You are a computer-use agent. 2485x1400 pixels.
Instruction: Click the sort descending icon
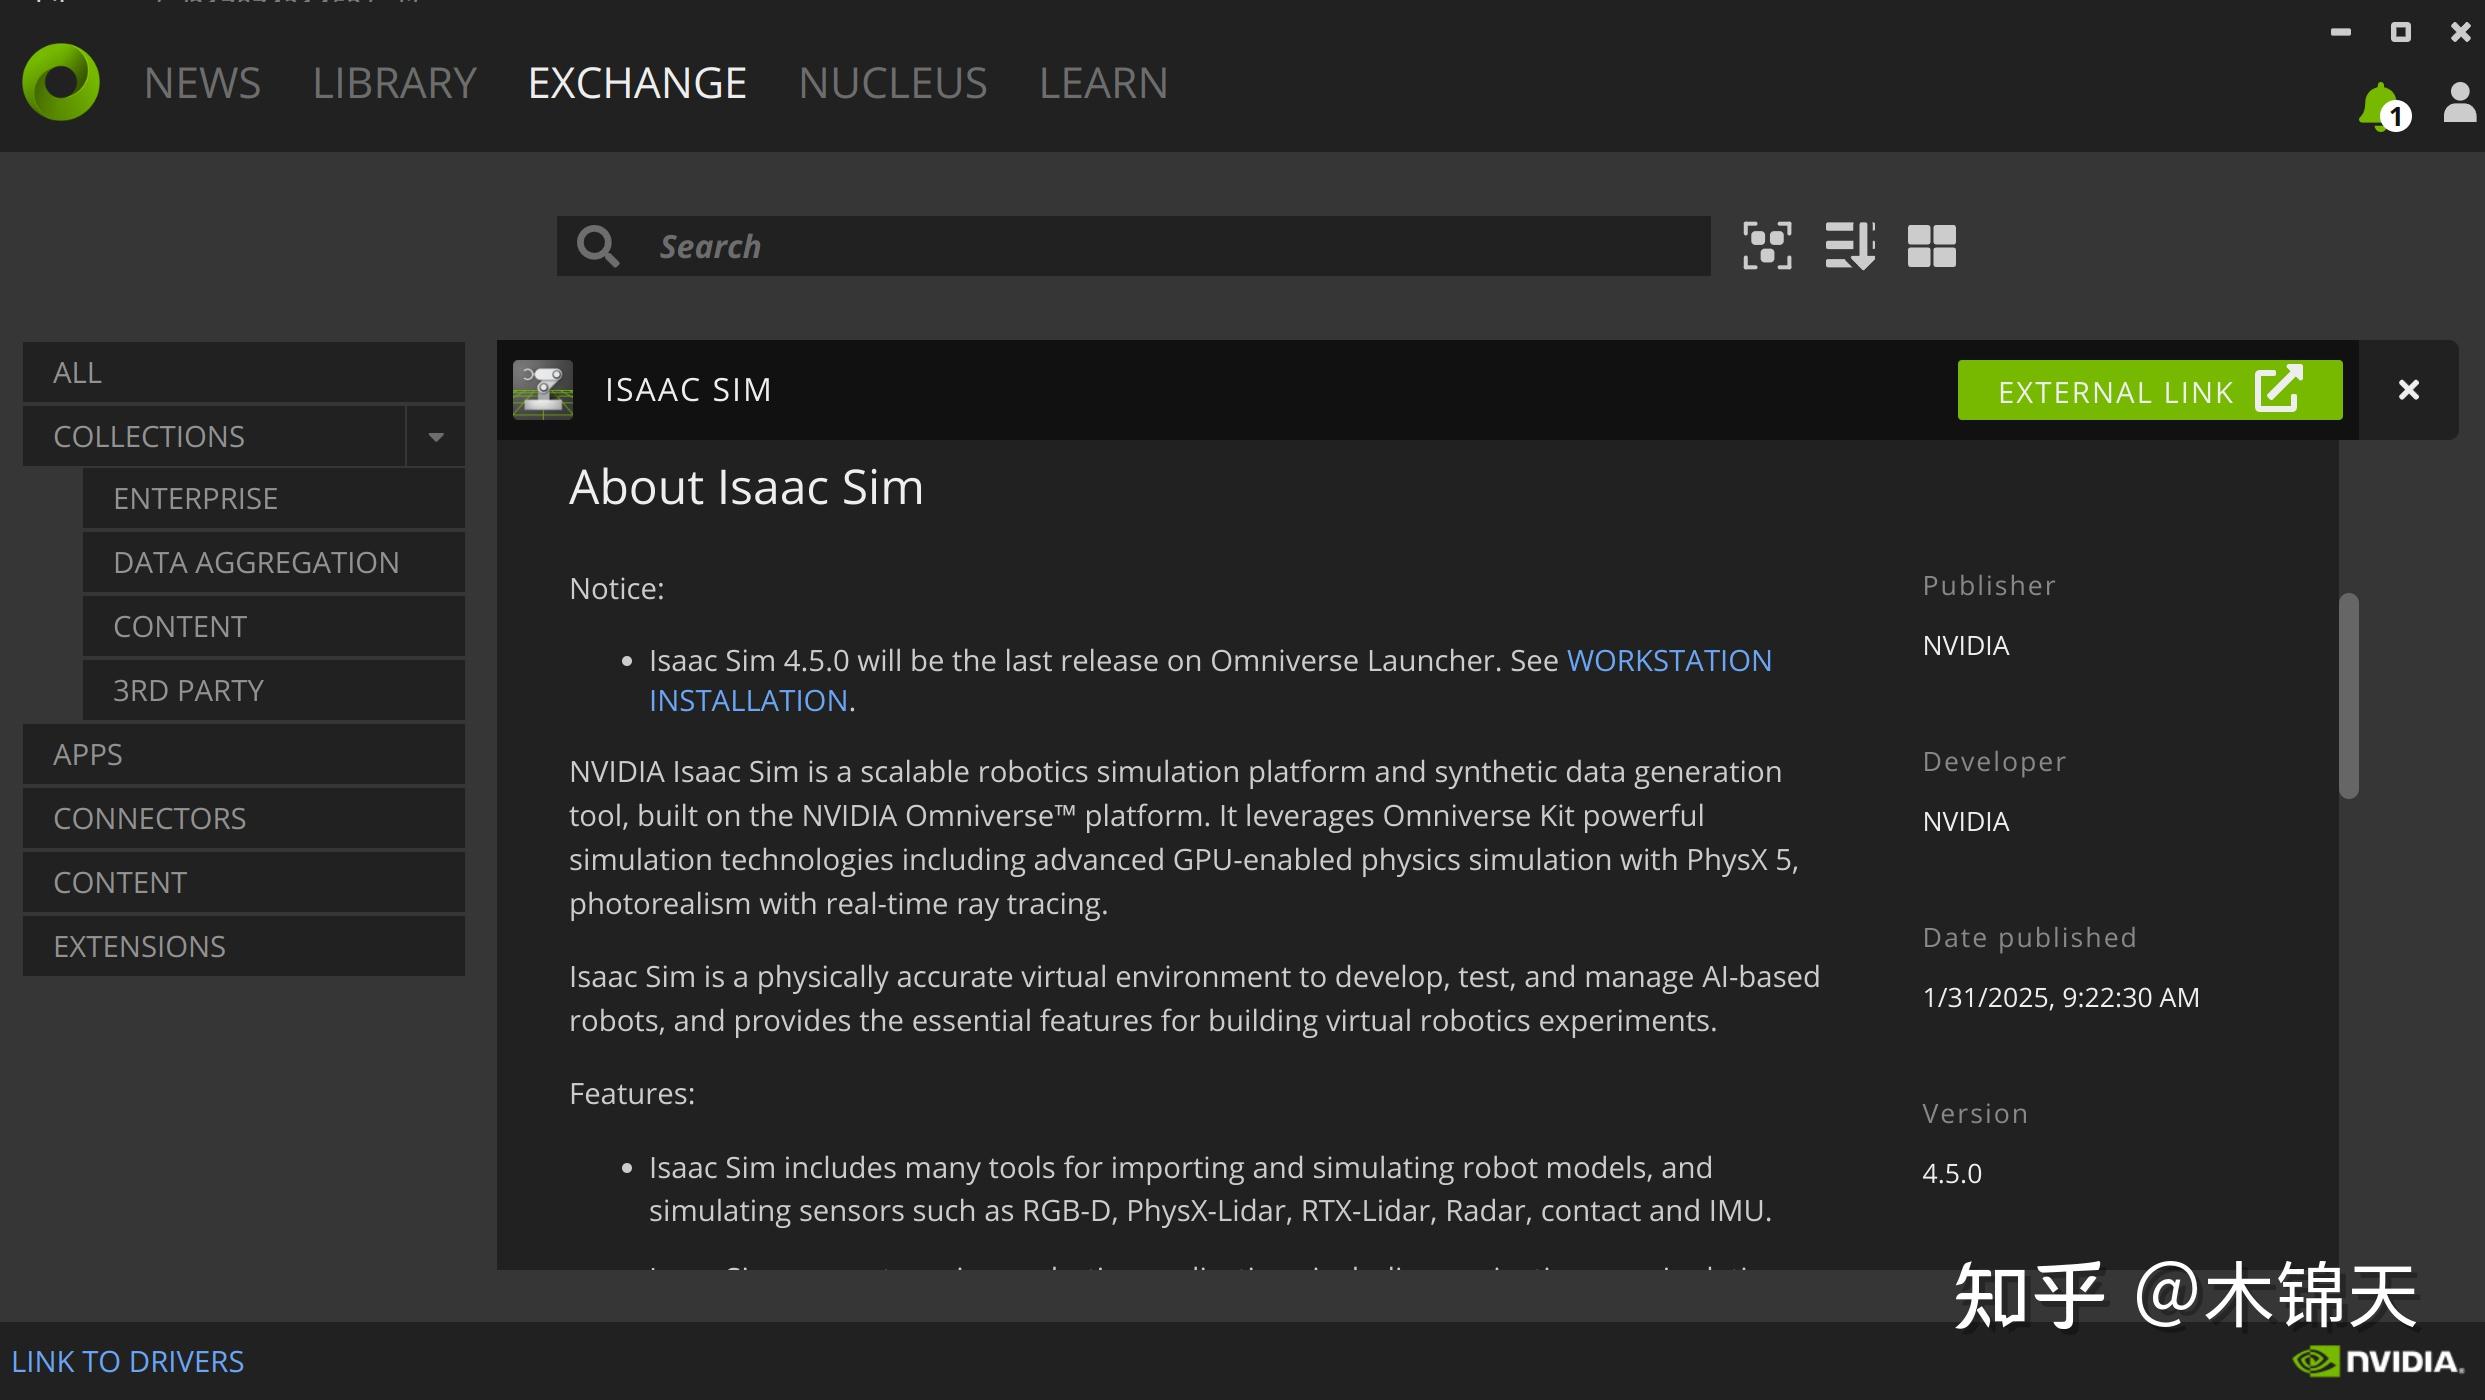click(x=1848, y=245)
